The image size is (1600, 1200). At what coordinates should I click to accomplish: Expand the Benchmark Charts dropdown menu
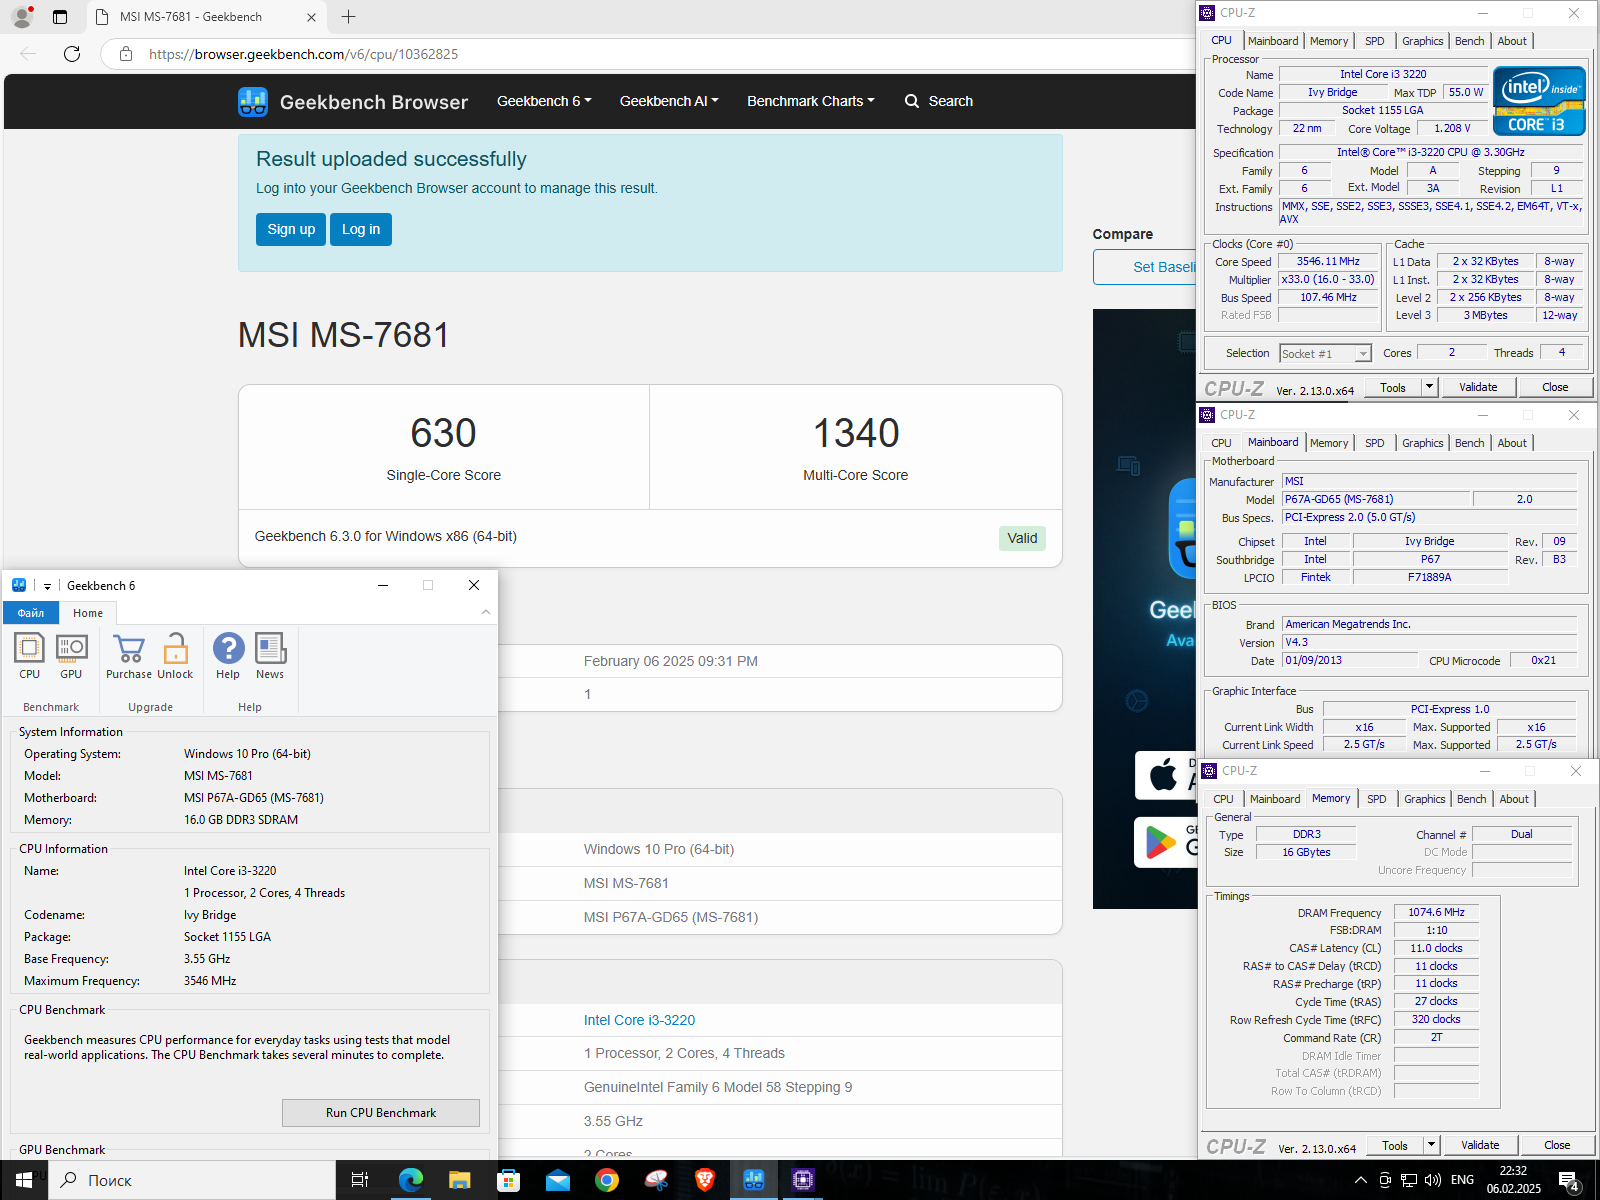[811, 101]
